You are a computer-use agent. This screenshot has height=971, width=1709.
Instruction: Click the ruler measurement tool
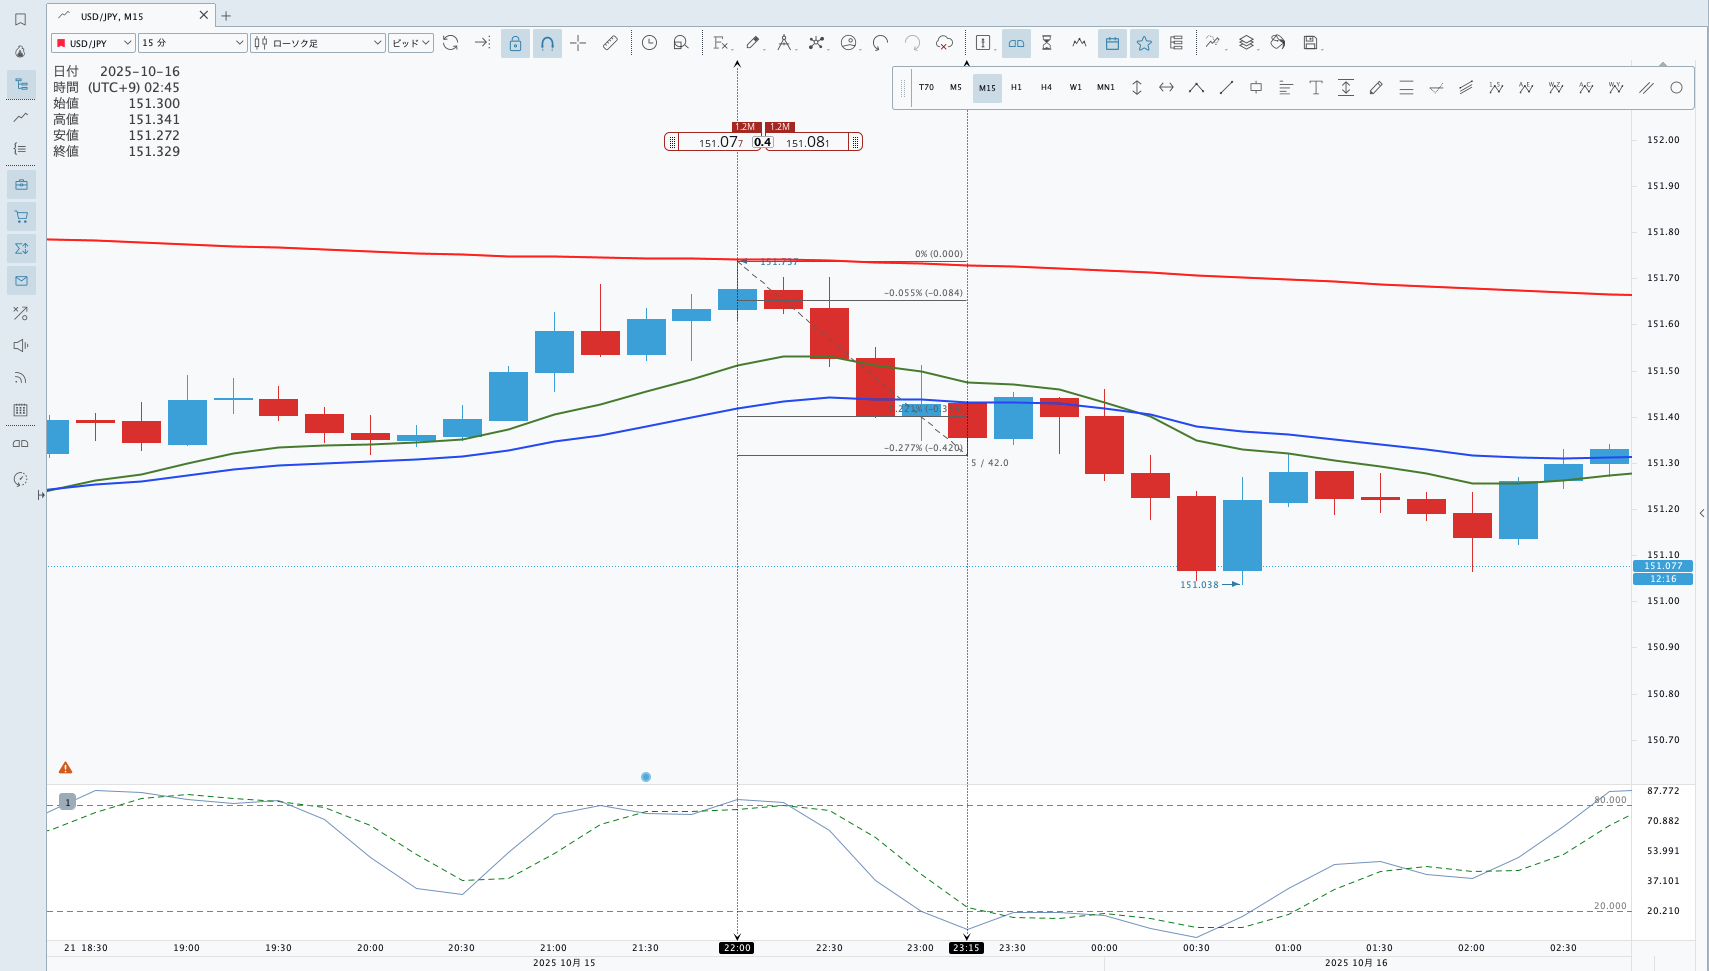point(610,43)
